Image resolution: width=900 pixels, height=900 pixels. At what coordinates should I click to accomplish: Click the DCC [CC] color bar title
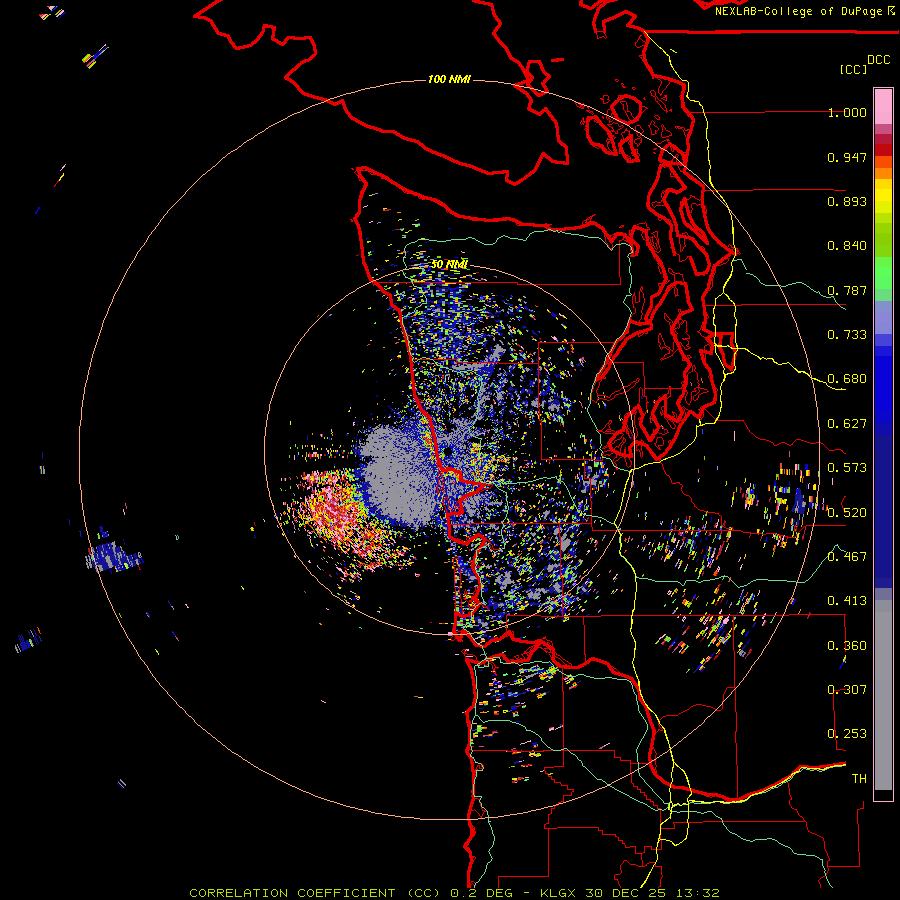pyautogui.click(x=864, y=64)
